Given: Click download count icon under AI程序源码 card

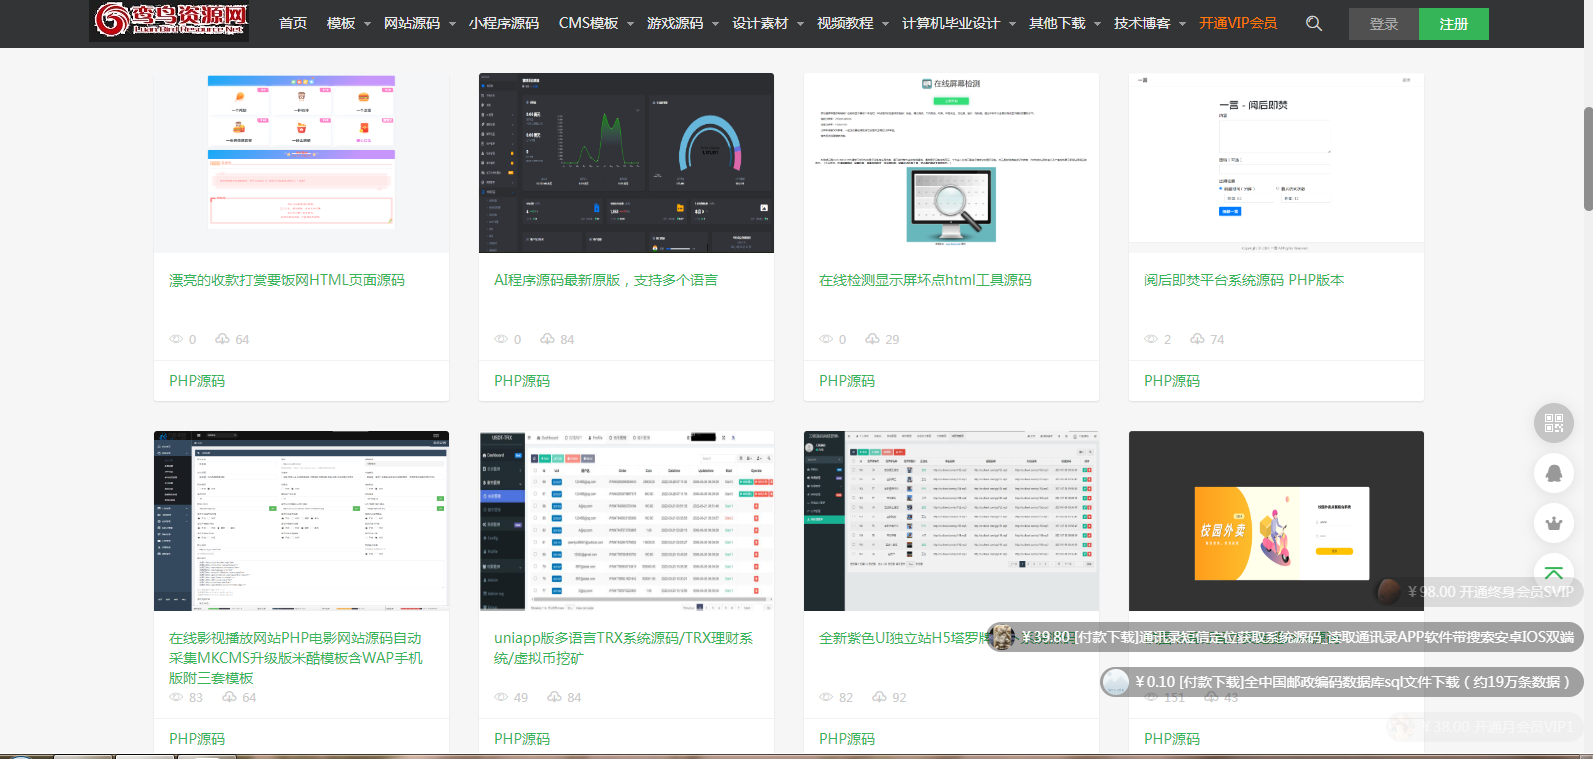Looking at the screenshot, I should click(547, 339).
